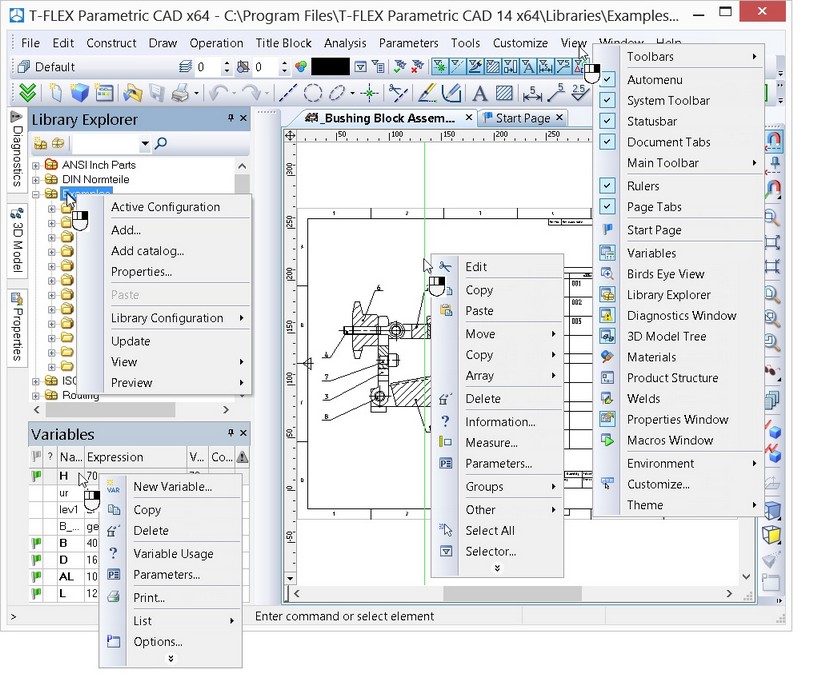Click New Variable... in the Variables menu

[173, 487]
